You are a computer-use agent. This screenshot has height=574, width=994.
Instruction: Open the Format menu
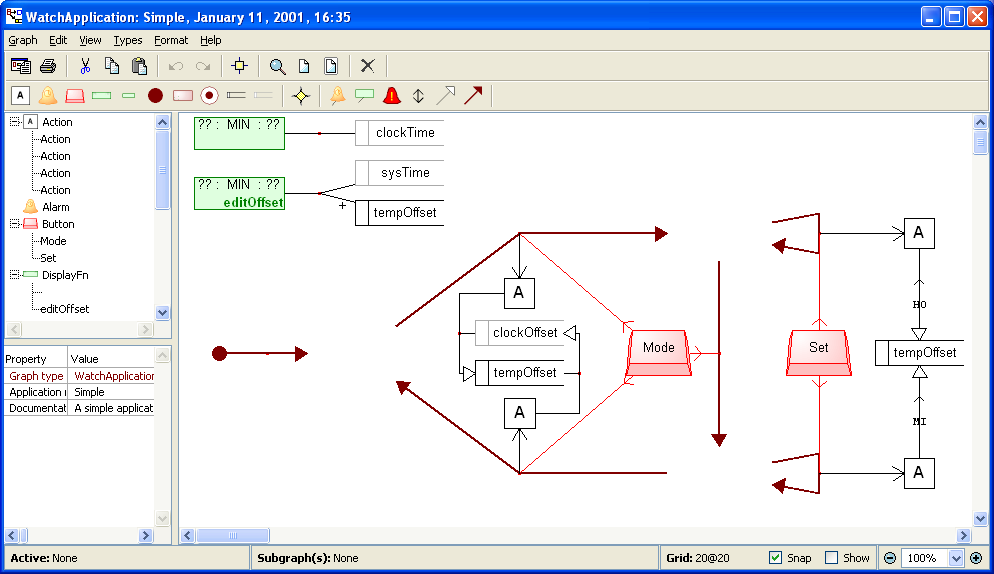(171, 40)
